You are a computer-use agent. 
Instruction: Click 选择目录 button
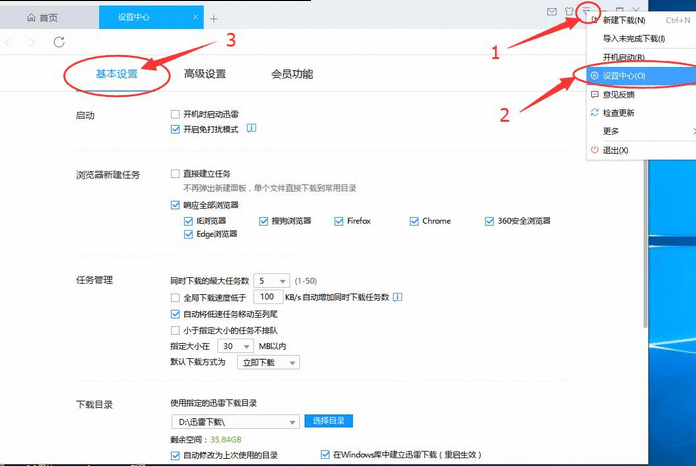click(x=328, y=421)
